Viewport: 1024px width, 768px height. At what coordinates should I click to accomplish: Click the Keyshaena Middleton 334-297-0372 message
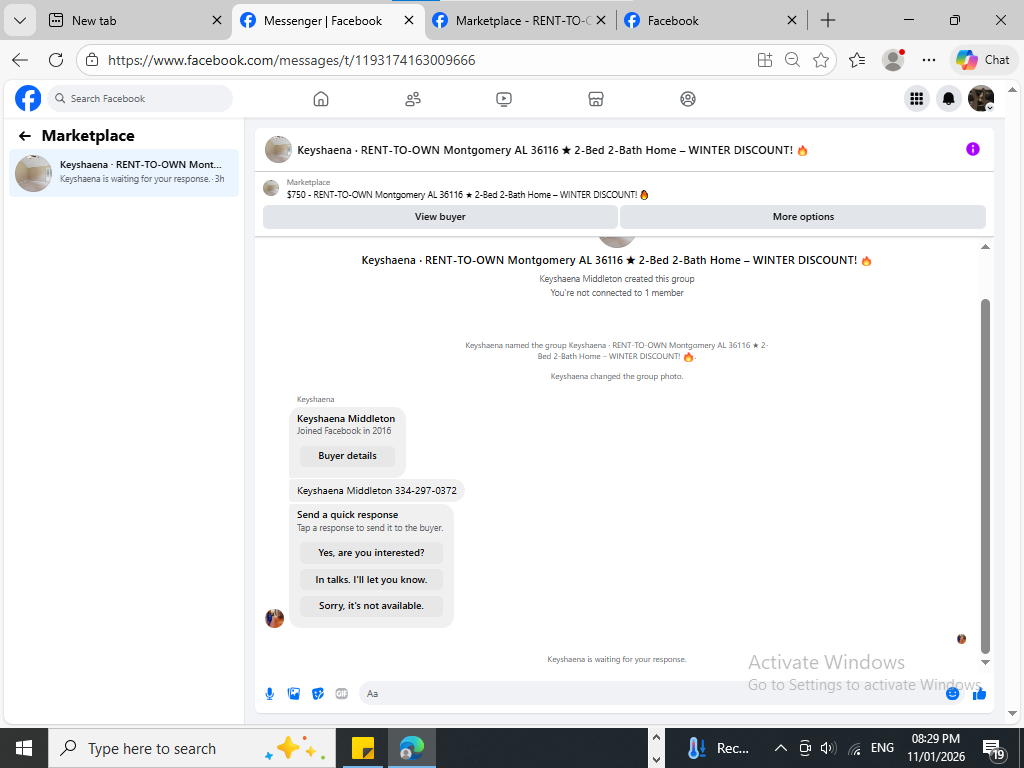377,490
